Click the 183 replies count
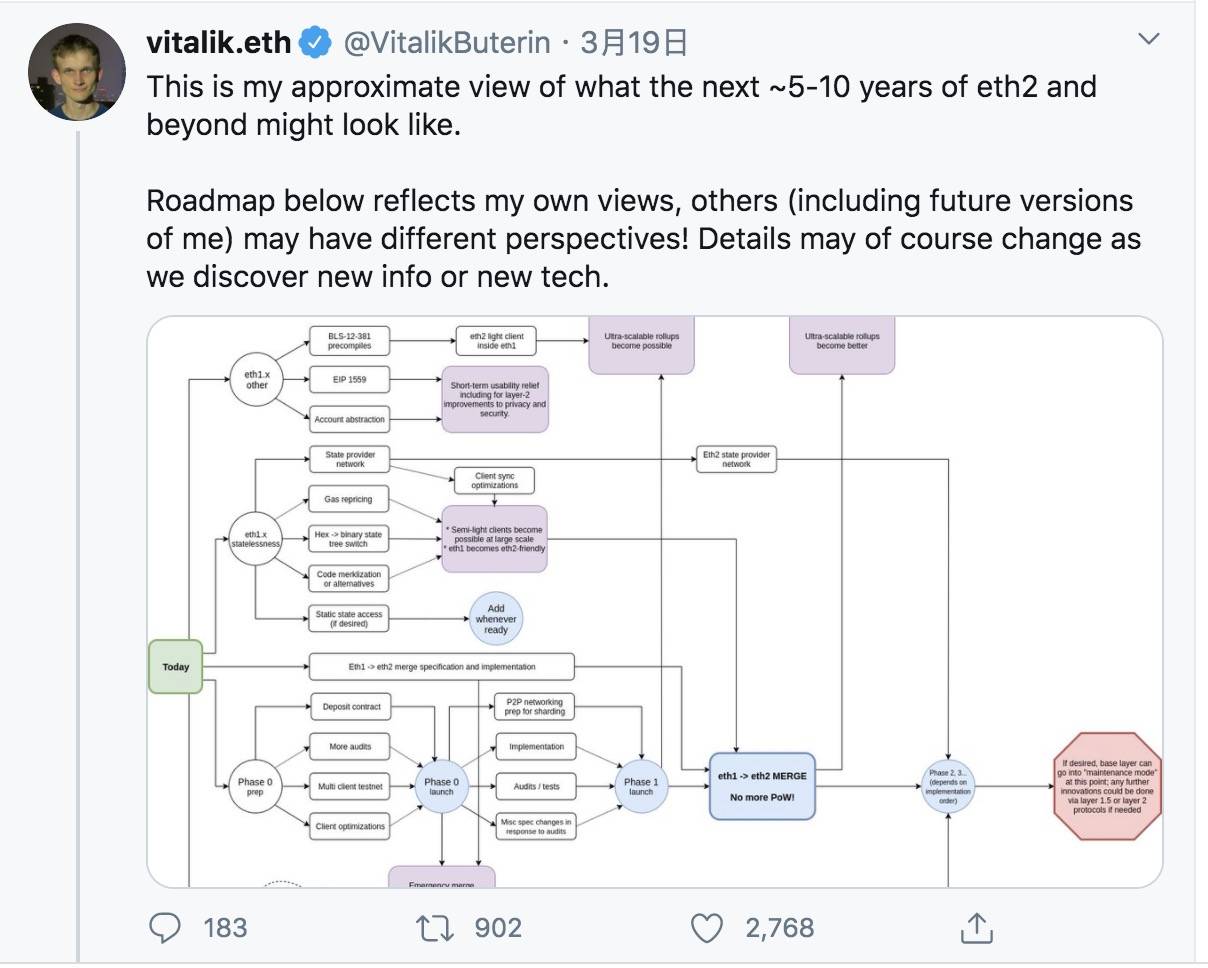The height and width of the screenshot is (968, 1208). pyautogui.click(x=225, y=928)
